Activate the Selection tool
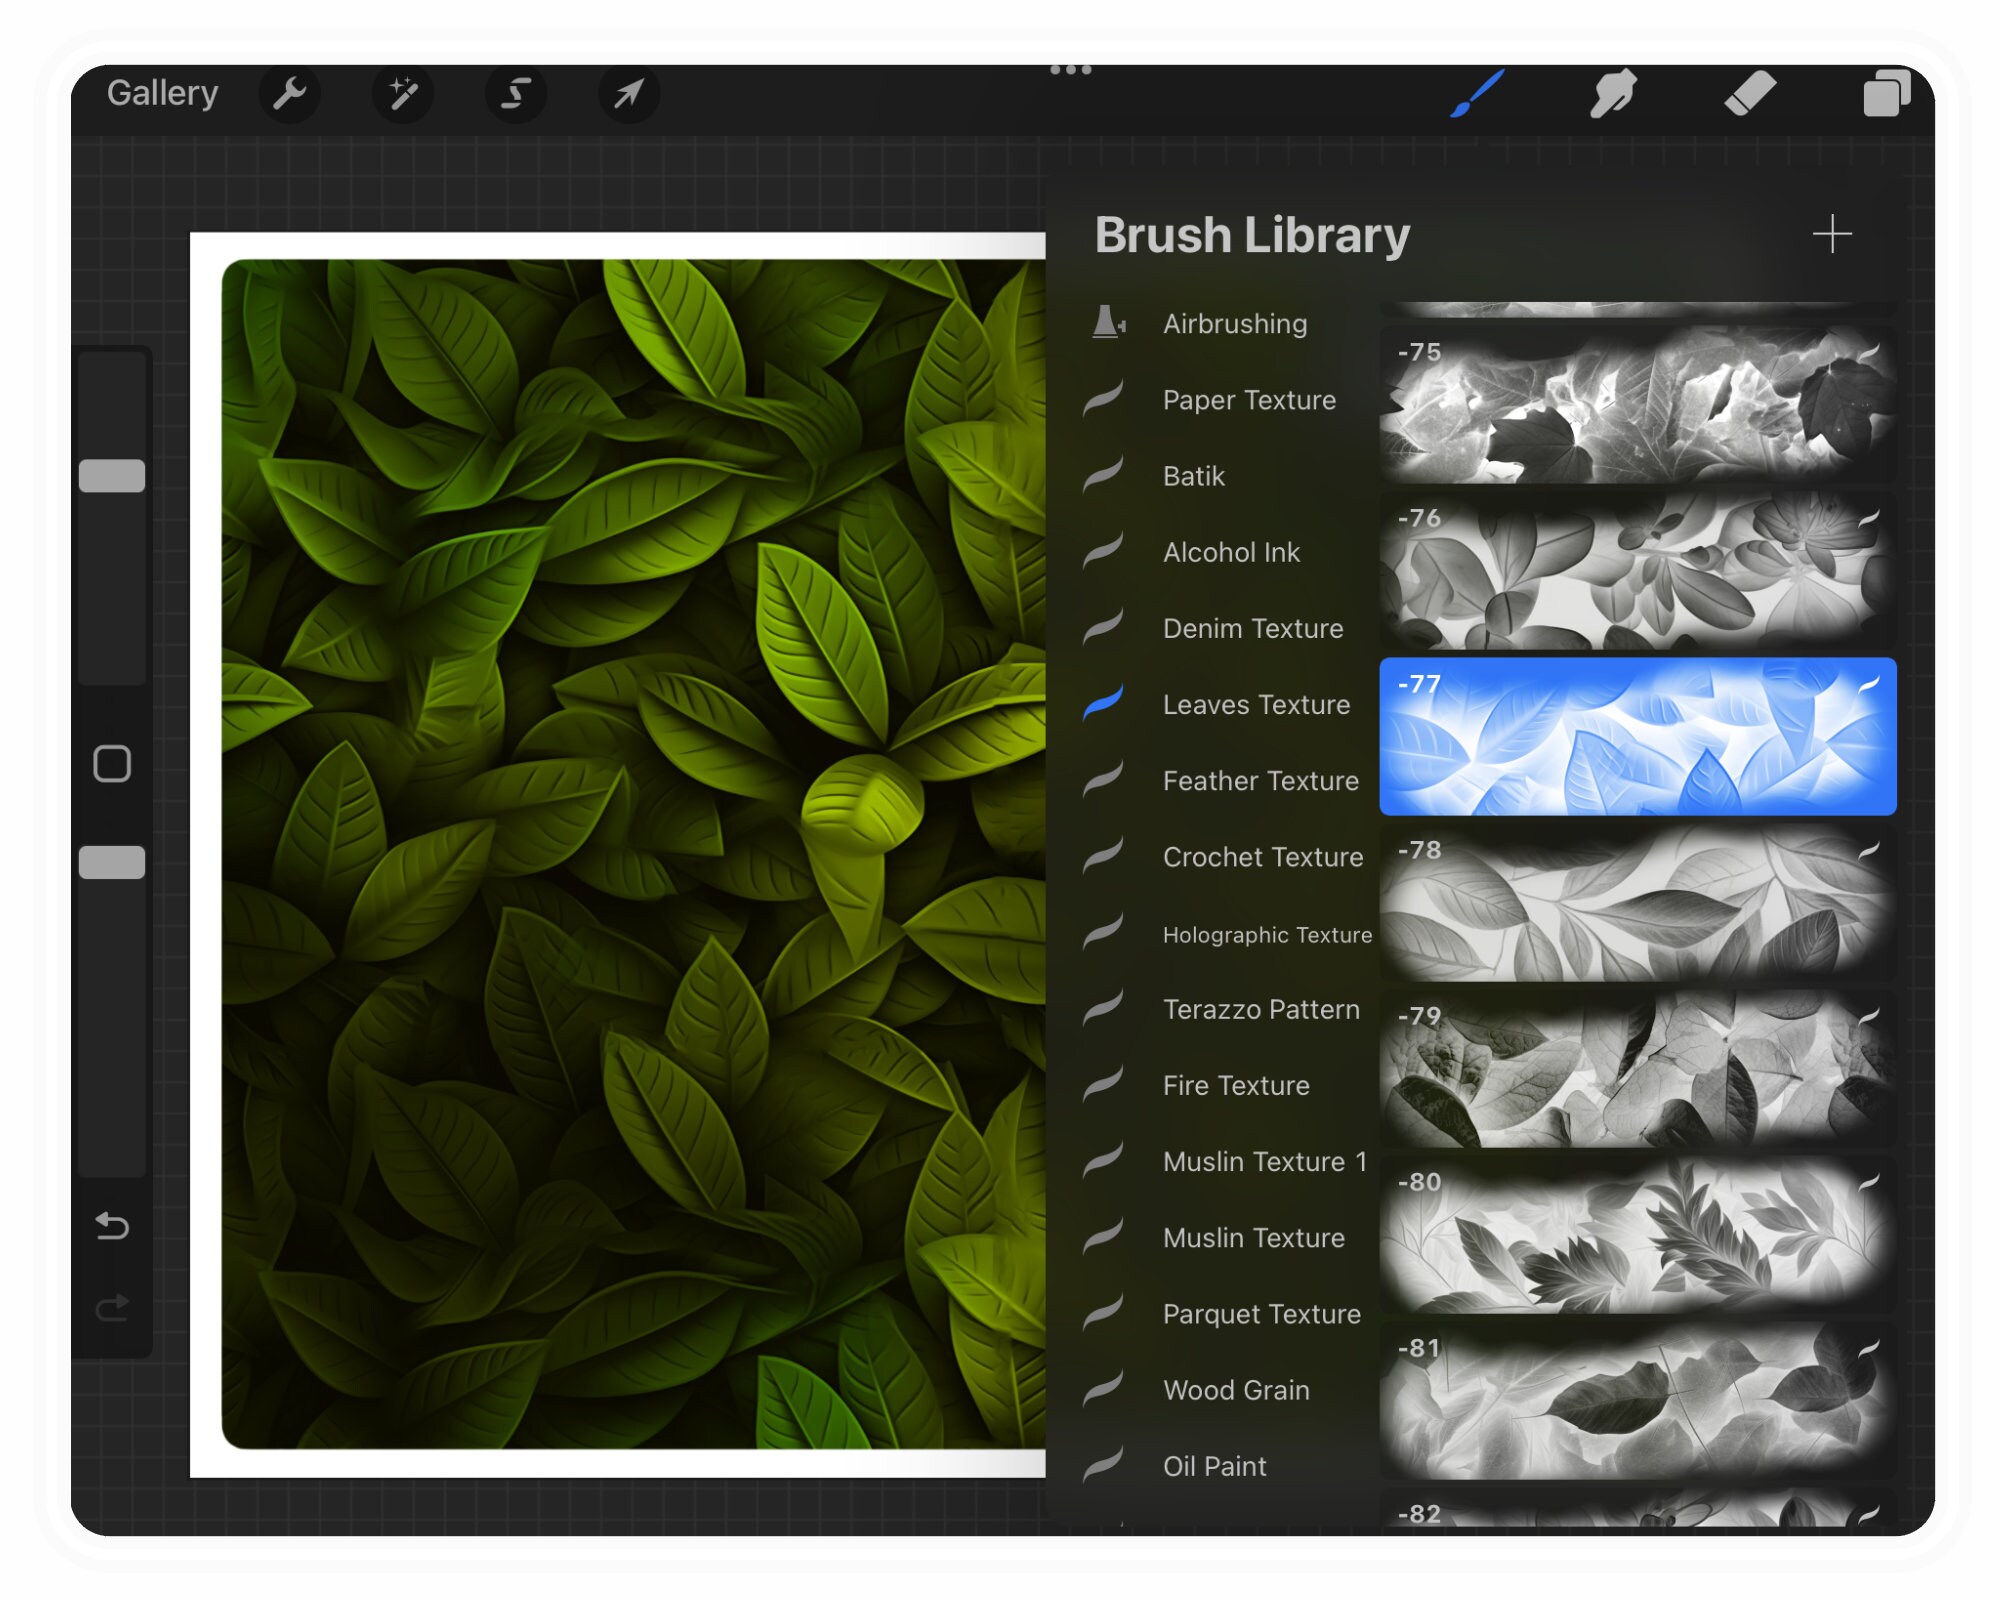This screenshot has height=1600, width=2000. click(516, 94)
